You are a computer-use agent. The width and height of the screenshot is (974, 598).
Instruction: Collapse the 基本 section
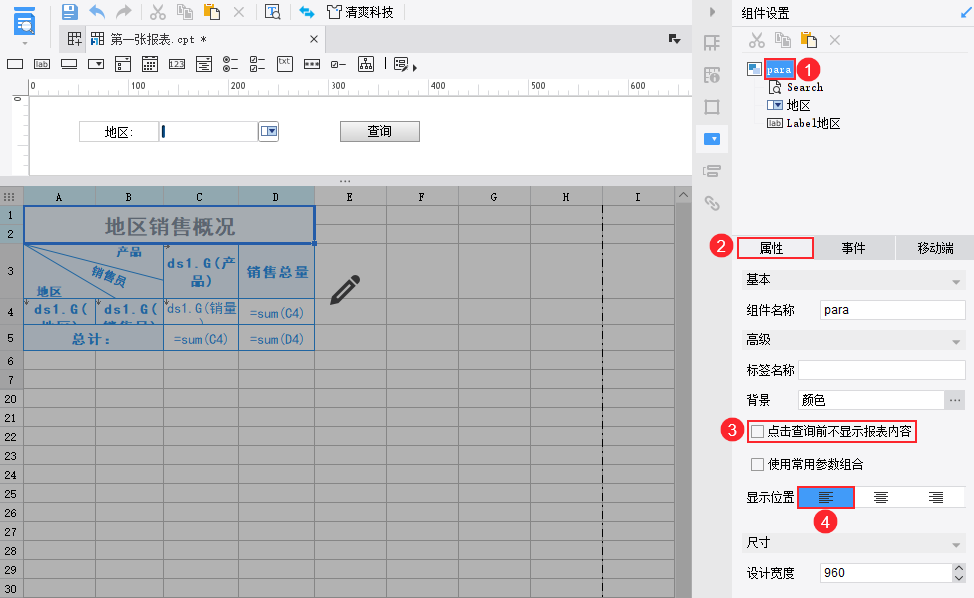click(956, 282)
